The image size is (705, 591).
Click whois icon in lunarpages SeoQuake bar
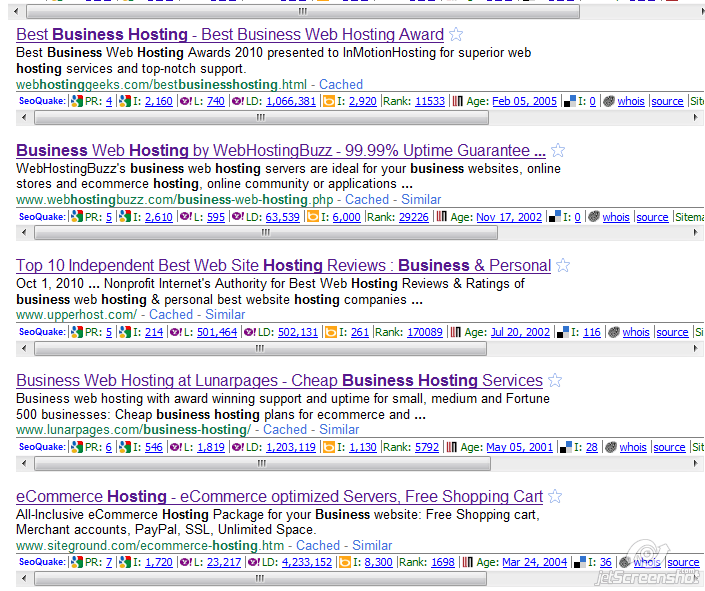[611, 448]
